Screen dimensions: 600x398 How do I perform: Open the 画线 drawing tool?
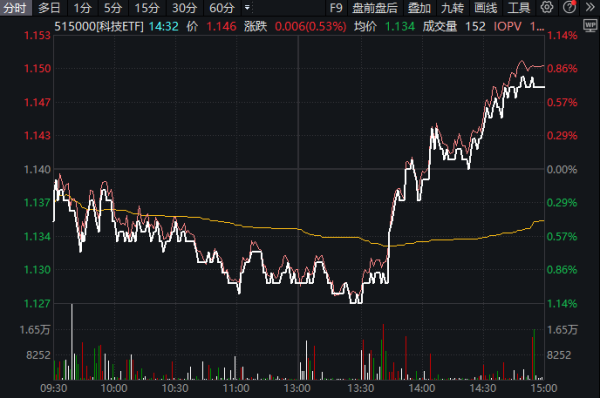tap(486, 8)
